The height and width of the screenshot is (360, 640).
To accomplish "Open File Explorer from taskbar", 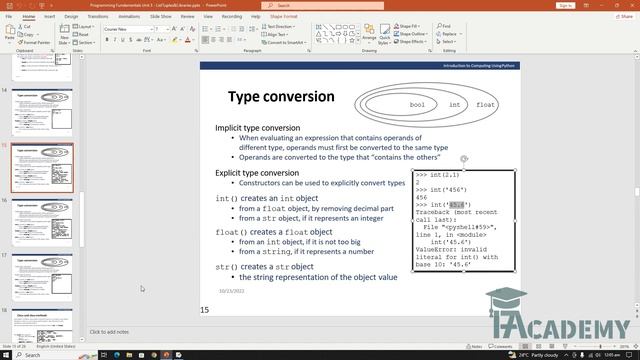I will [129, 355].
